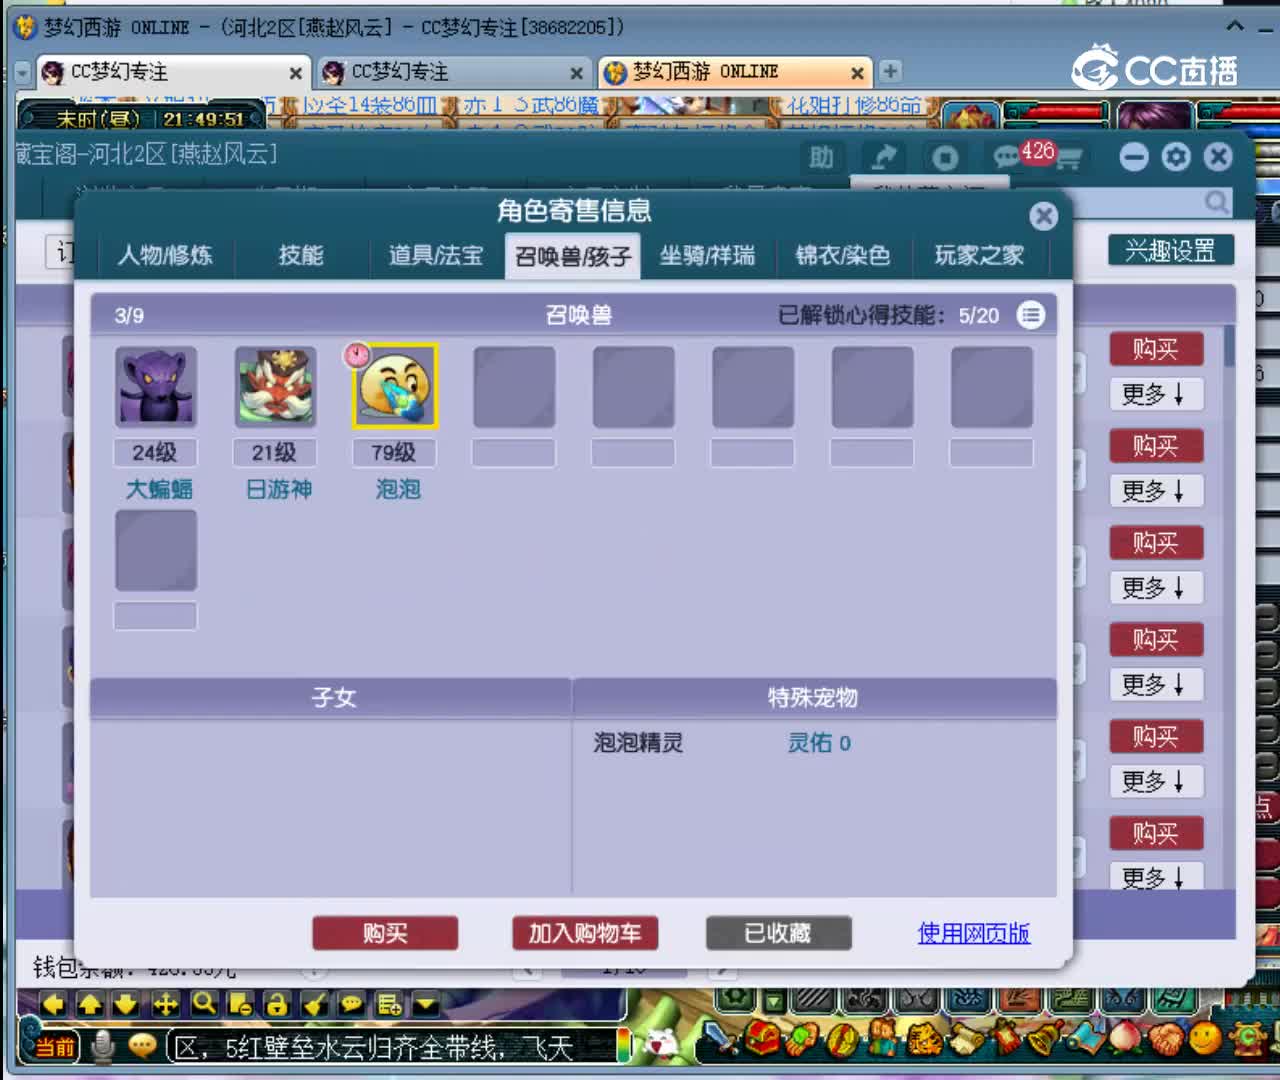Click the handshake friends icon
This screenshot has width=1280, height=1080.
(x=1165, y=1040)
